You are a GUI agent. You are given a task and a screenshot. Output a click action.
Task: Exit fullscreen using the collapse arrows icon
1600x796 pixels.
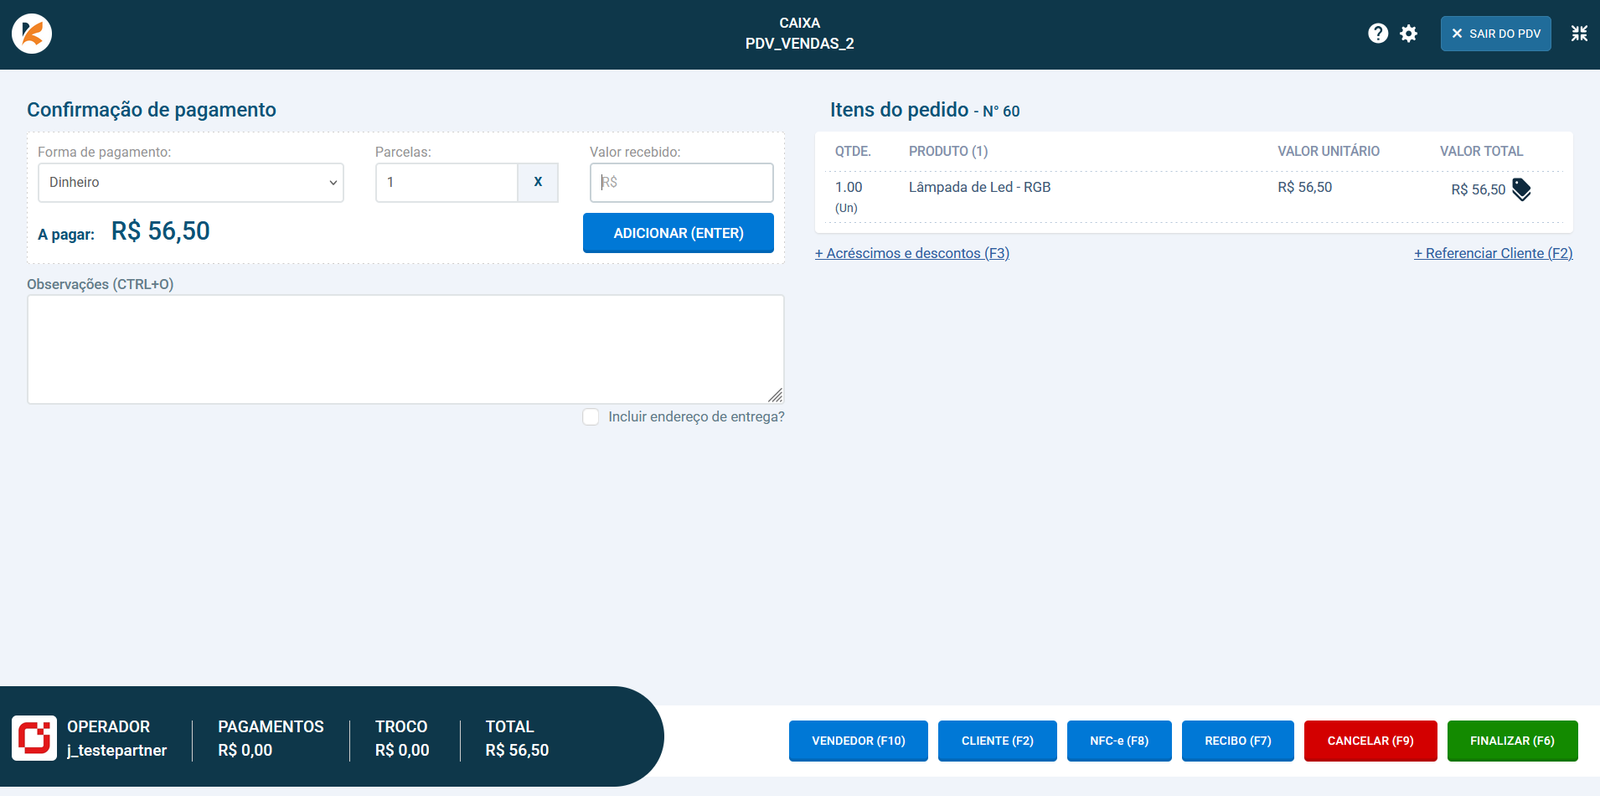point(1579,33)
